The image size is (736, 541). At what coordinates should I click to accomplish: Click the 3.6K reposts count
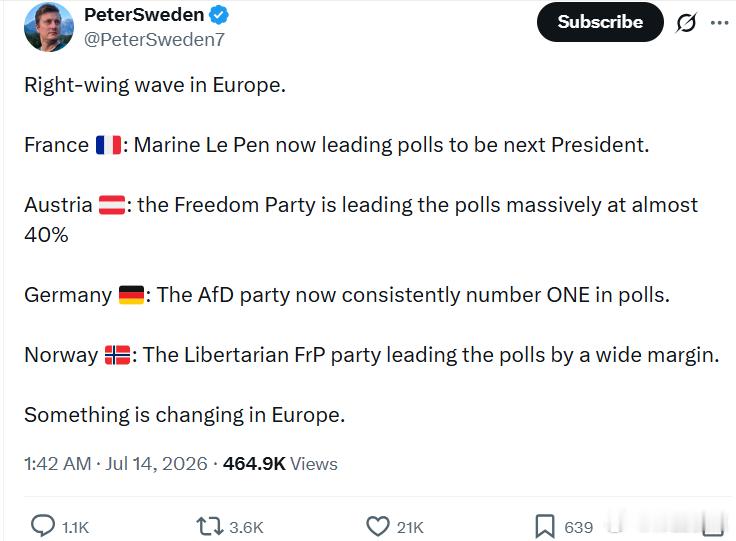pyautogui.click(x=246, y=527)
